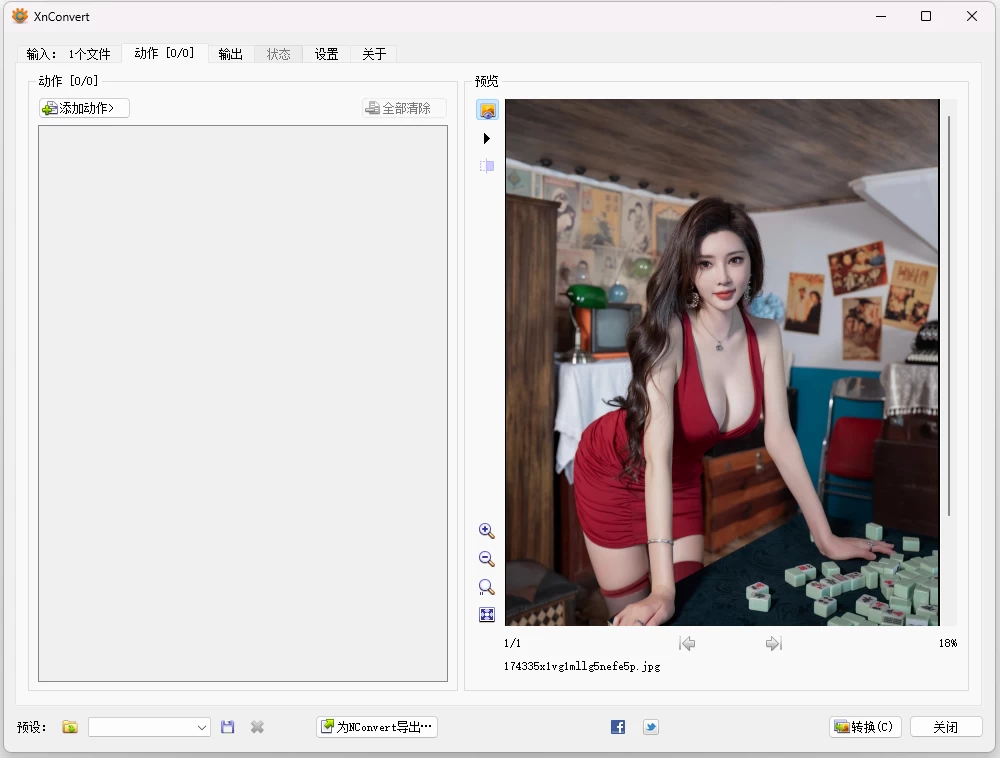
Task: Open the 添加动作 add action menu
Action: pyautogui.click(x=84, y=108)
